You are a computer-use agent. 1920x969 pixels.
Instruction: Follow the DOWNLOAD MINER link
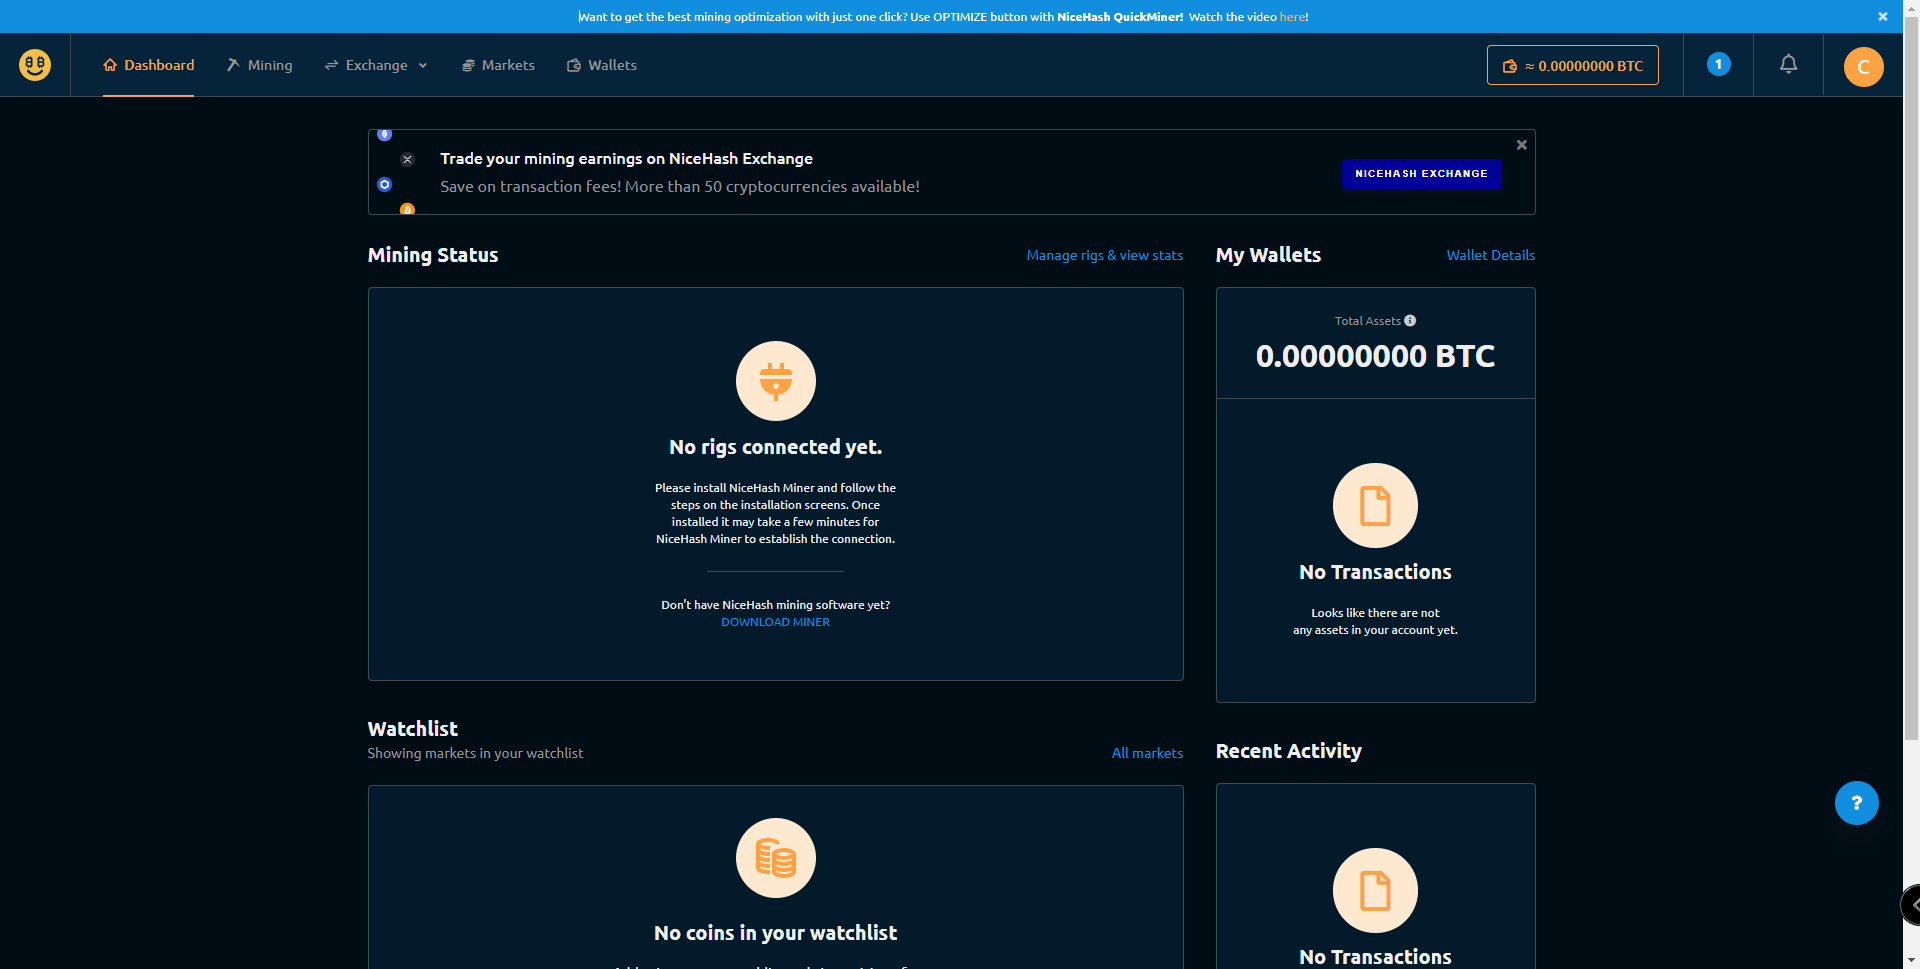pyautogui.click(x=775, y=622)
